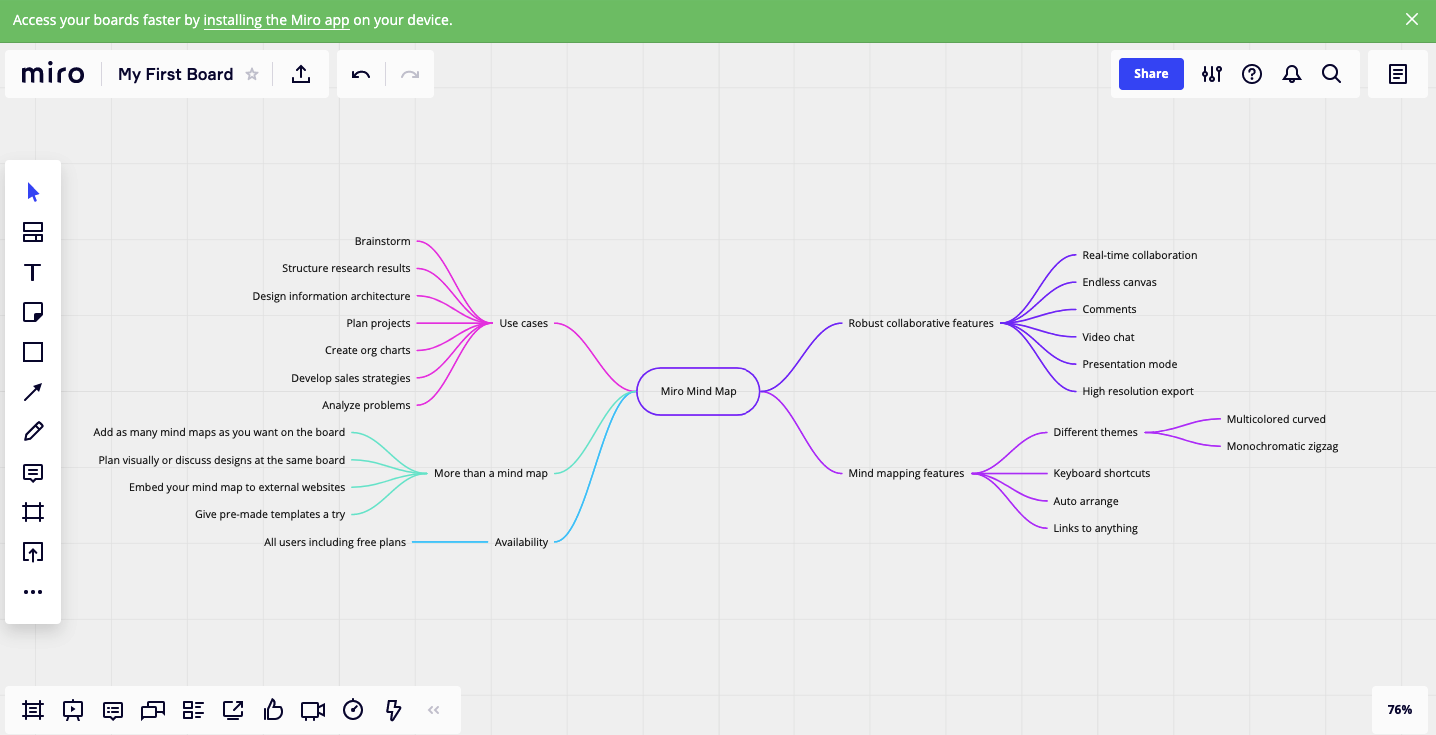
Task: Open the cards list icon in bottom toolbar
Action: pos(193,710)
